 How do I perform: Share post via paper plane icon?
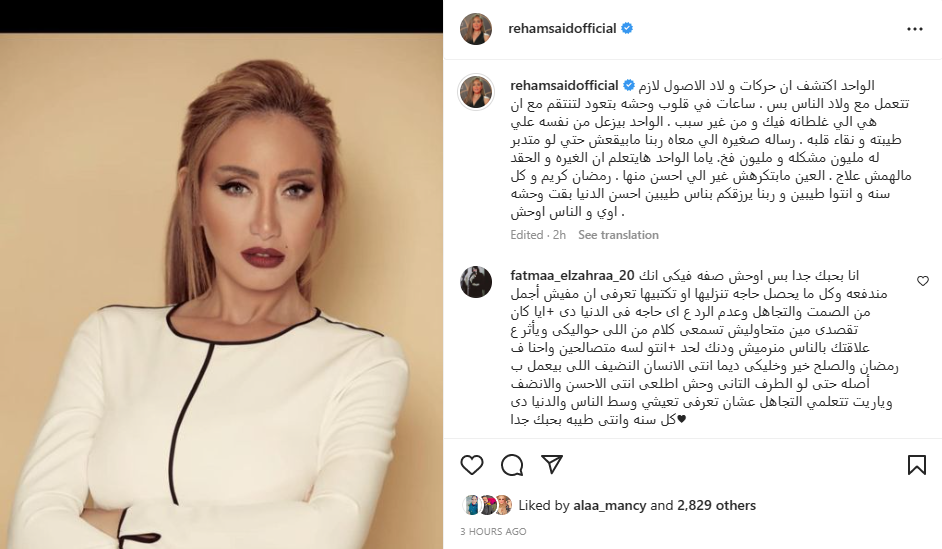pos(552,464)
